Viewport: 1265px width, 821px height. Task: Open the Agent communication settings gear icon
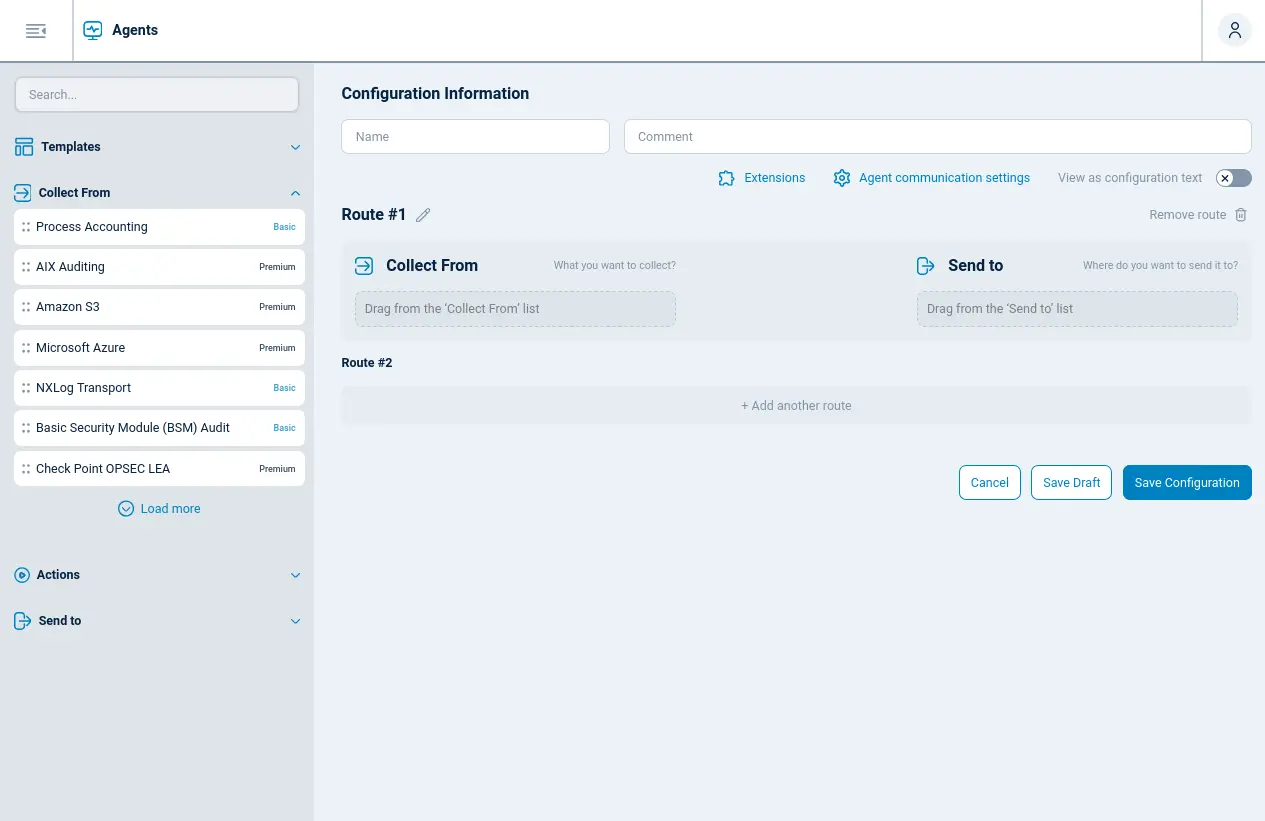click(x=842, y=178)
